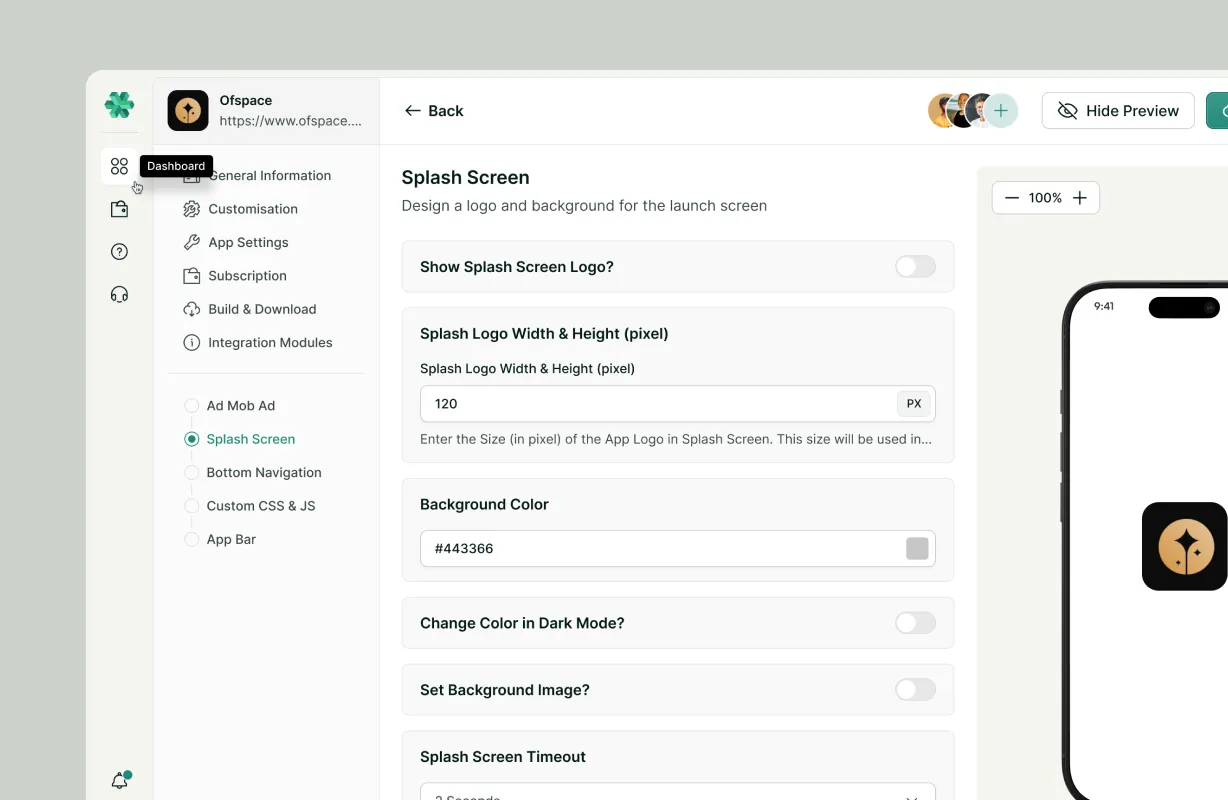
Task: Turn on Set Background Image switch
Action: tap(915, 689)
